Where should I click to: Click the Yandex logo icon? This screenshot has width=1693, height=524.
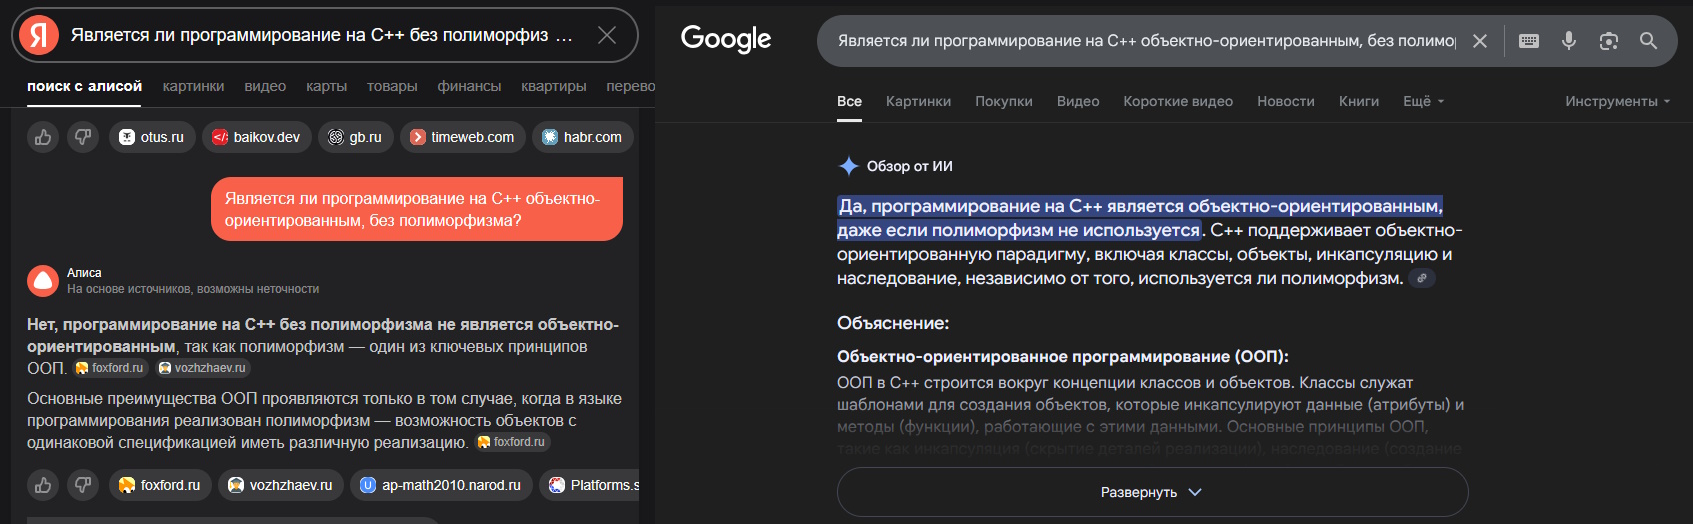click(39, 35)
